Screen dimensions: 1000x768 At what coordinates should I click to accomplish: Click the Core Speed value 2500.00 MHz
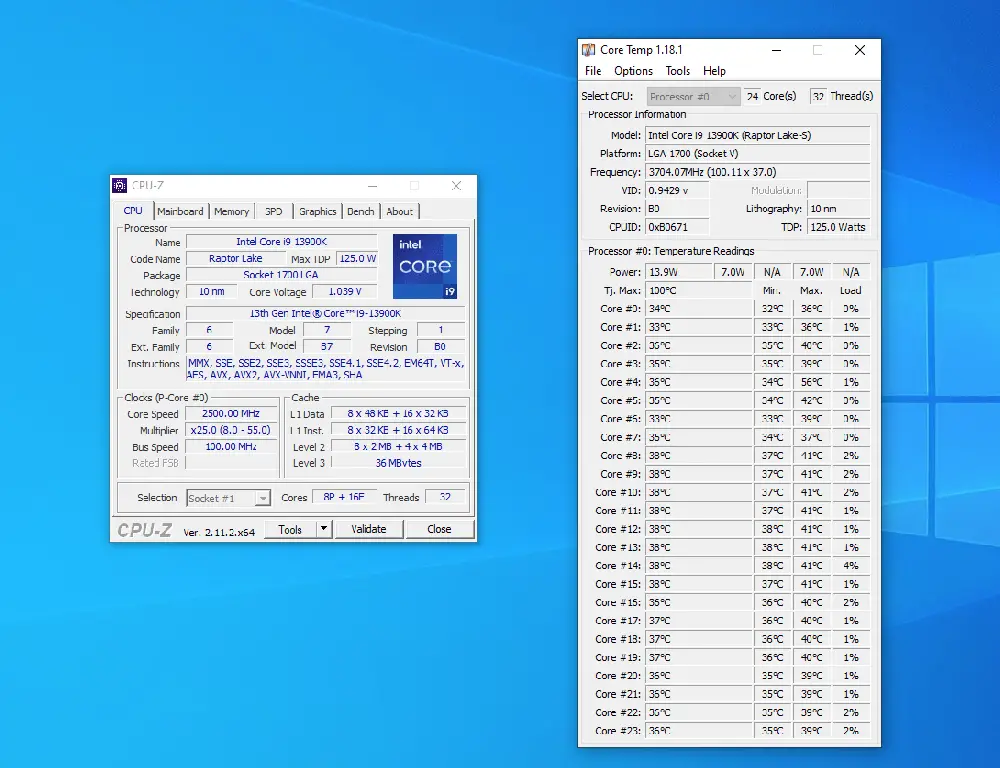coord(231,413)
